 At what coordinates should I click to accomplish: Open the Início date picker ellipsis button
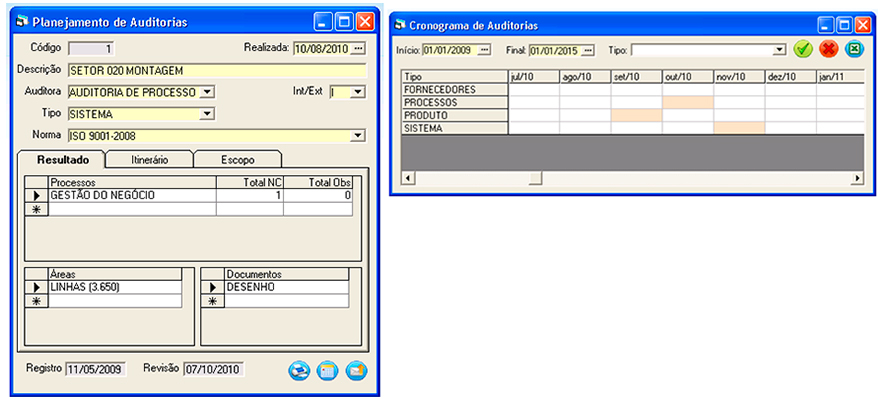pos(484,50)
